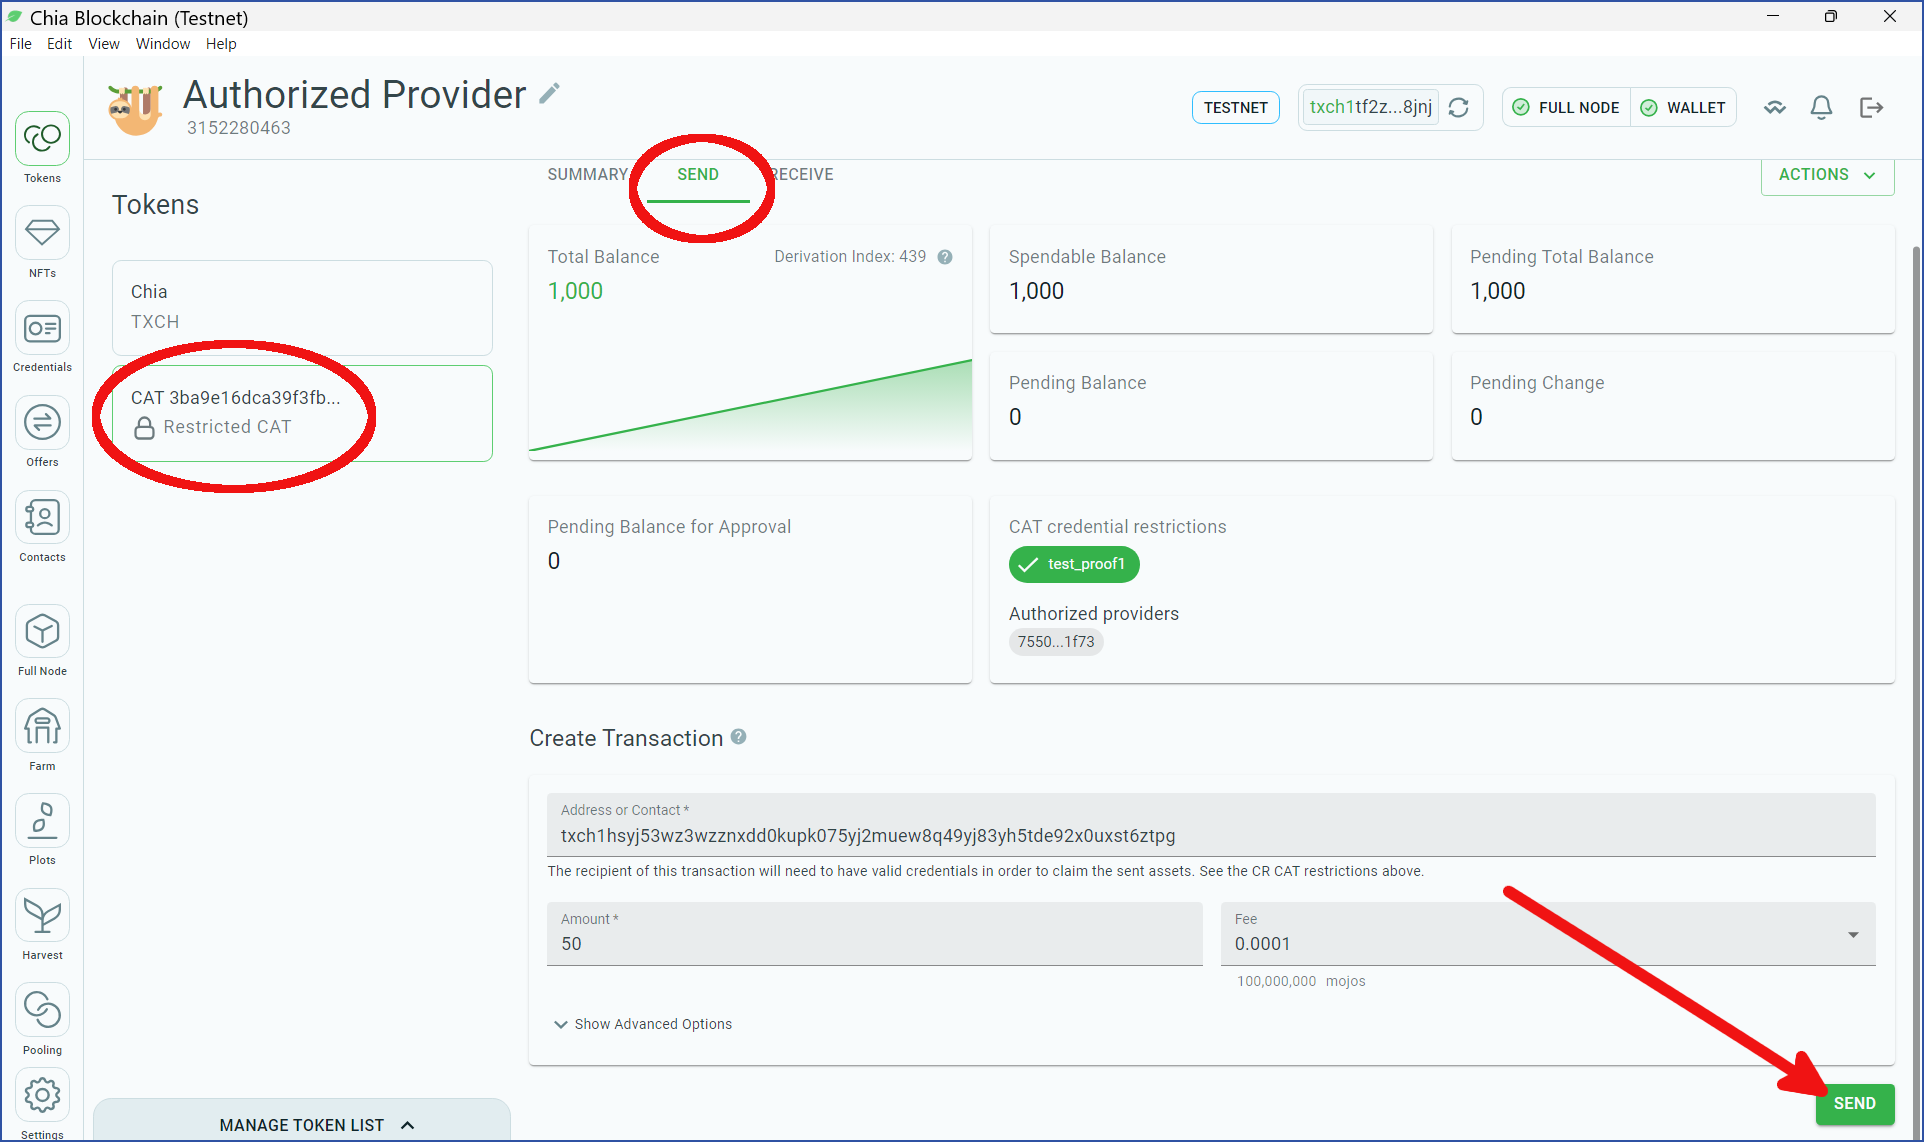Select the Send tab

click(x=698, y=176)
